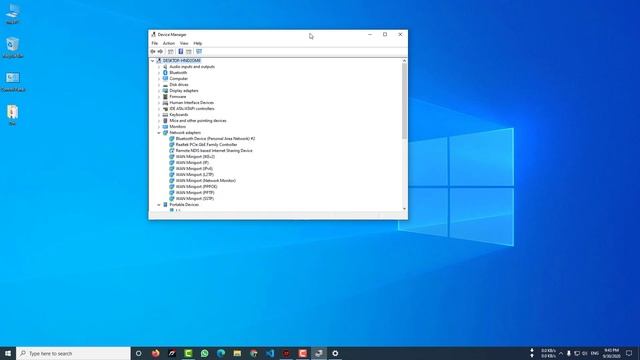640x360 pixels.
Task: Open File Explorer from the taskbar
Action: 237,353
